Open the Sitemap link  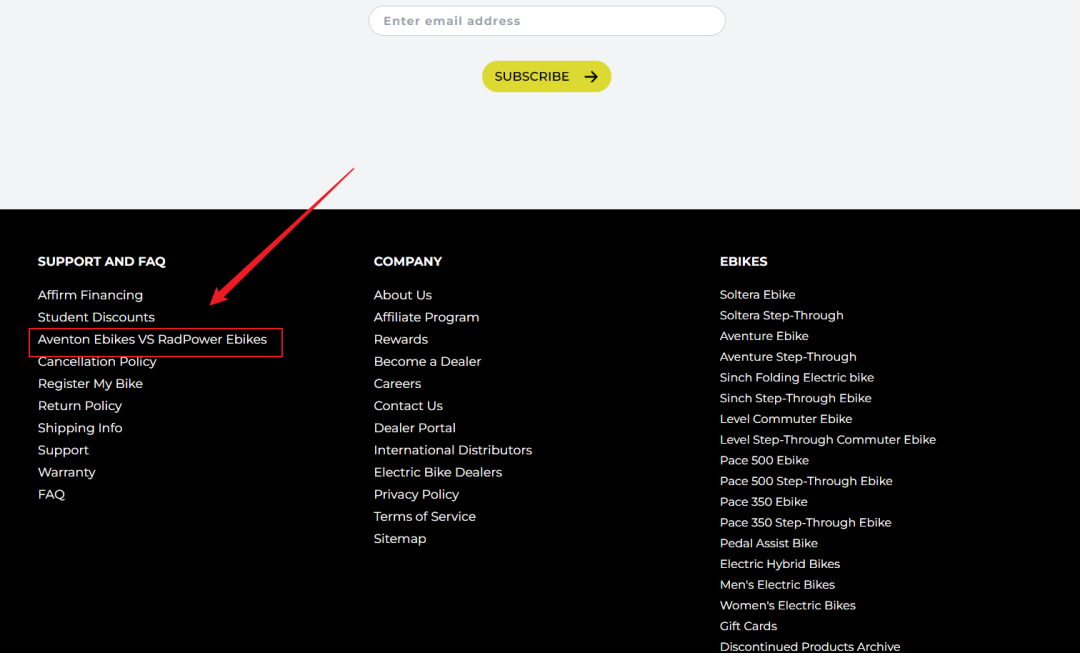coord(400,539)
